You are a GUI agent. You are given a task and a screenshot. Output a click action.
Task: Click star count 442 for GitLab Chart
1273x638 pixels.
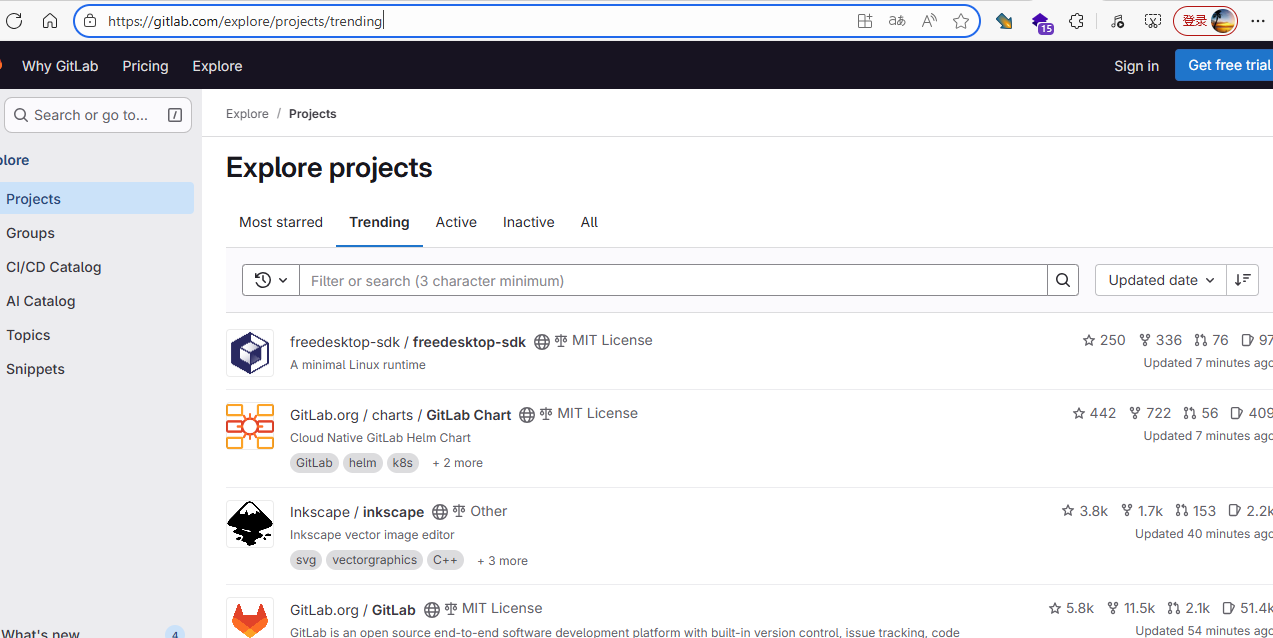pyautogui.click(x=1094, y=413)
